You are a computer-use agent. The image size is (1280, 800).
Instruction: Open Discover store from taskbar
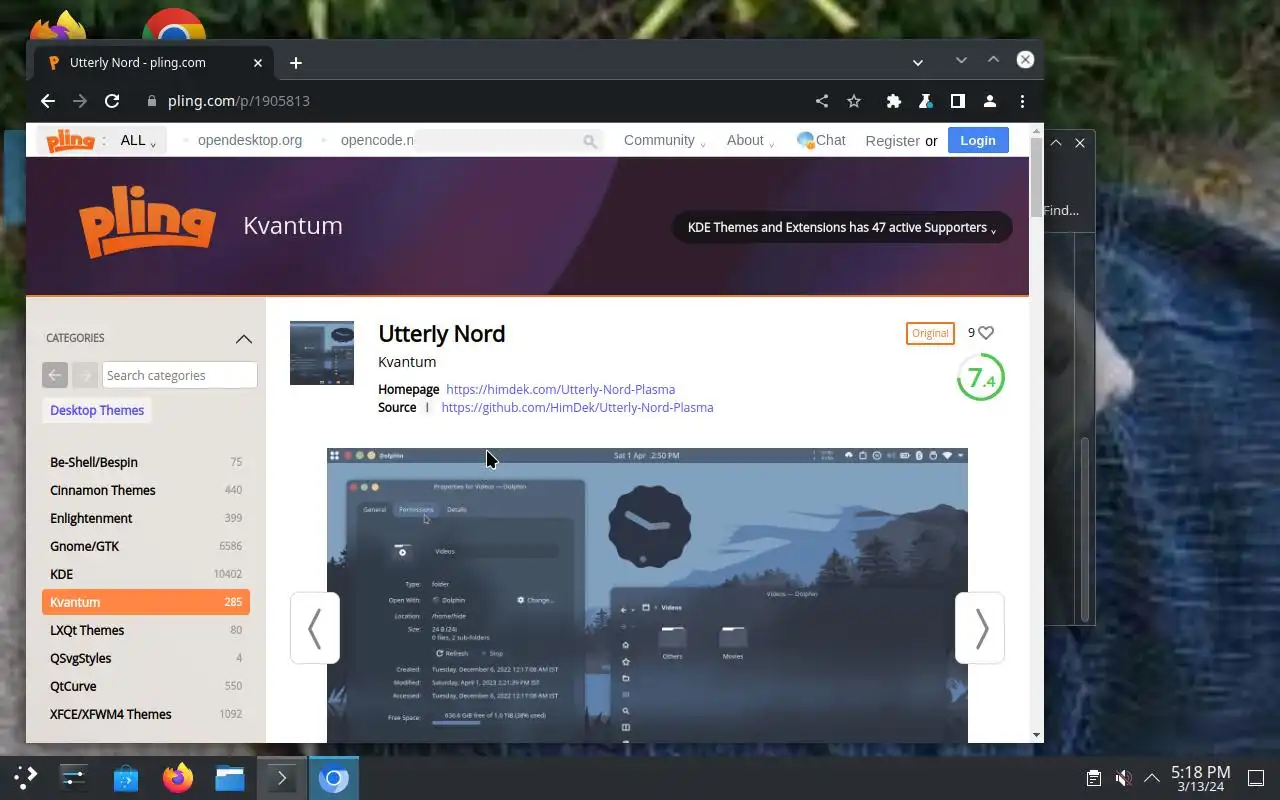click(126, 777)
